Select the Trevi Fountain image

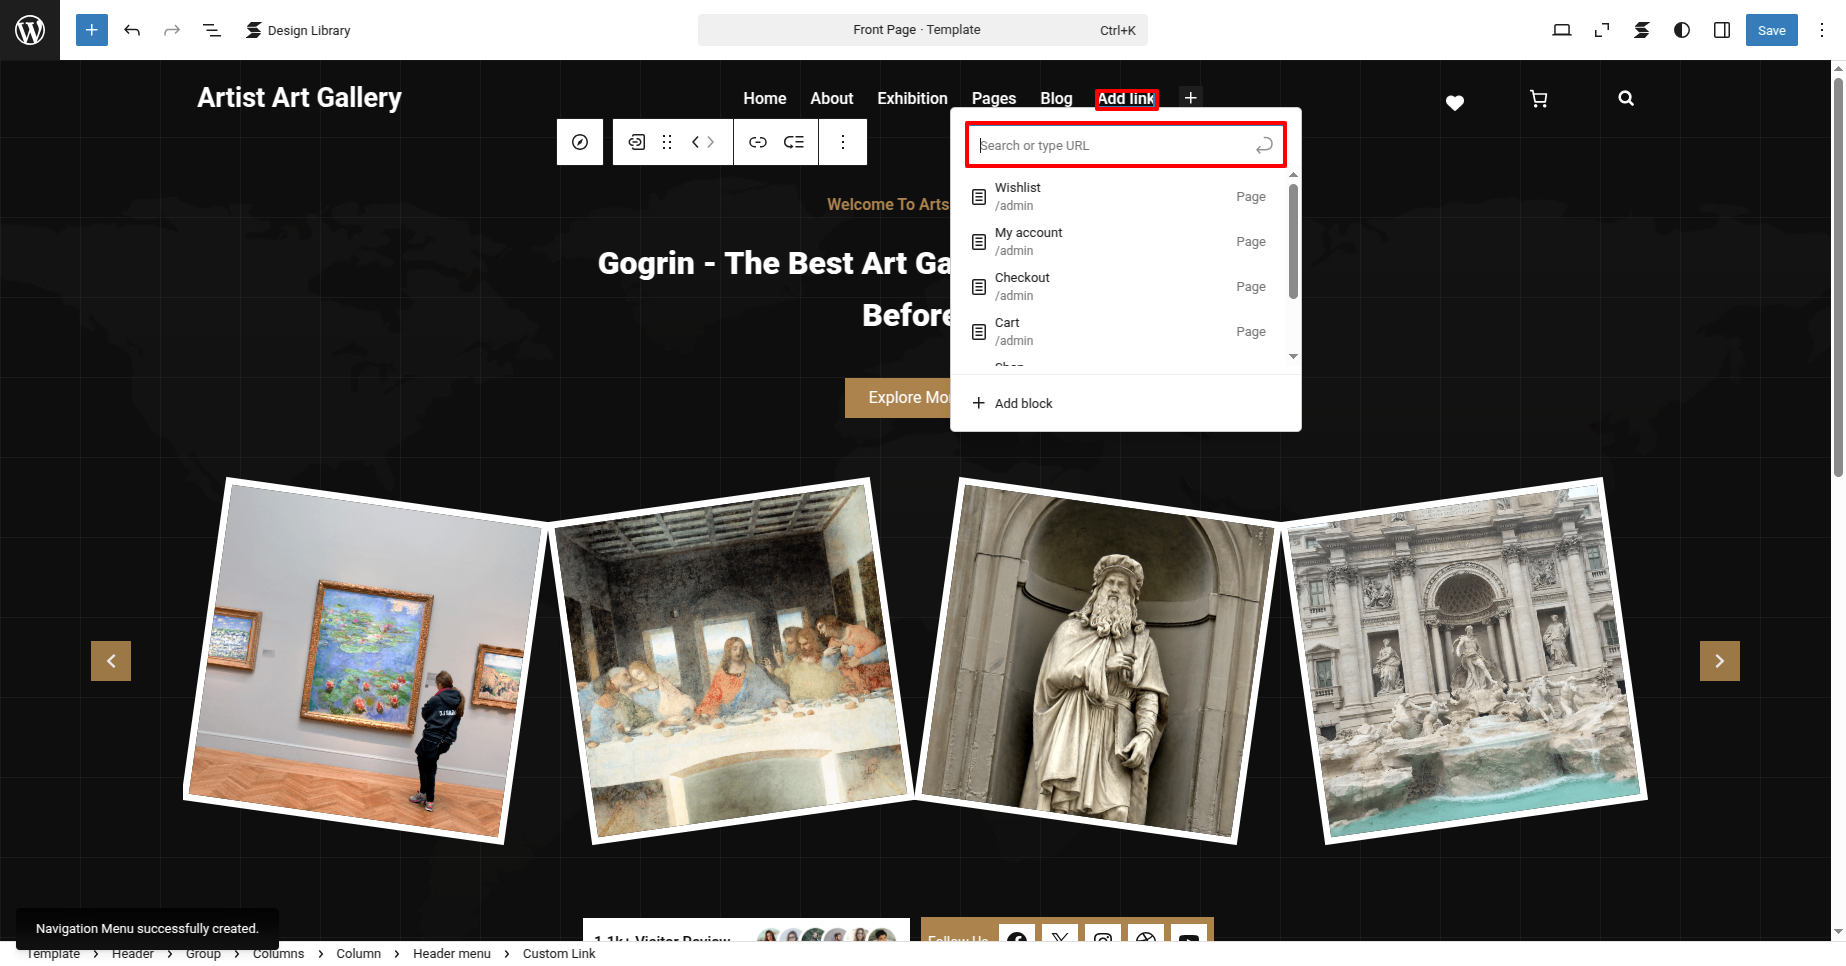click(x=1464, y=661)
